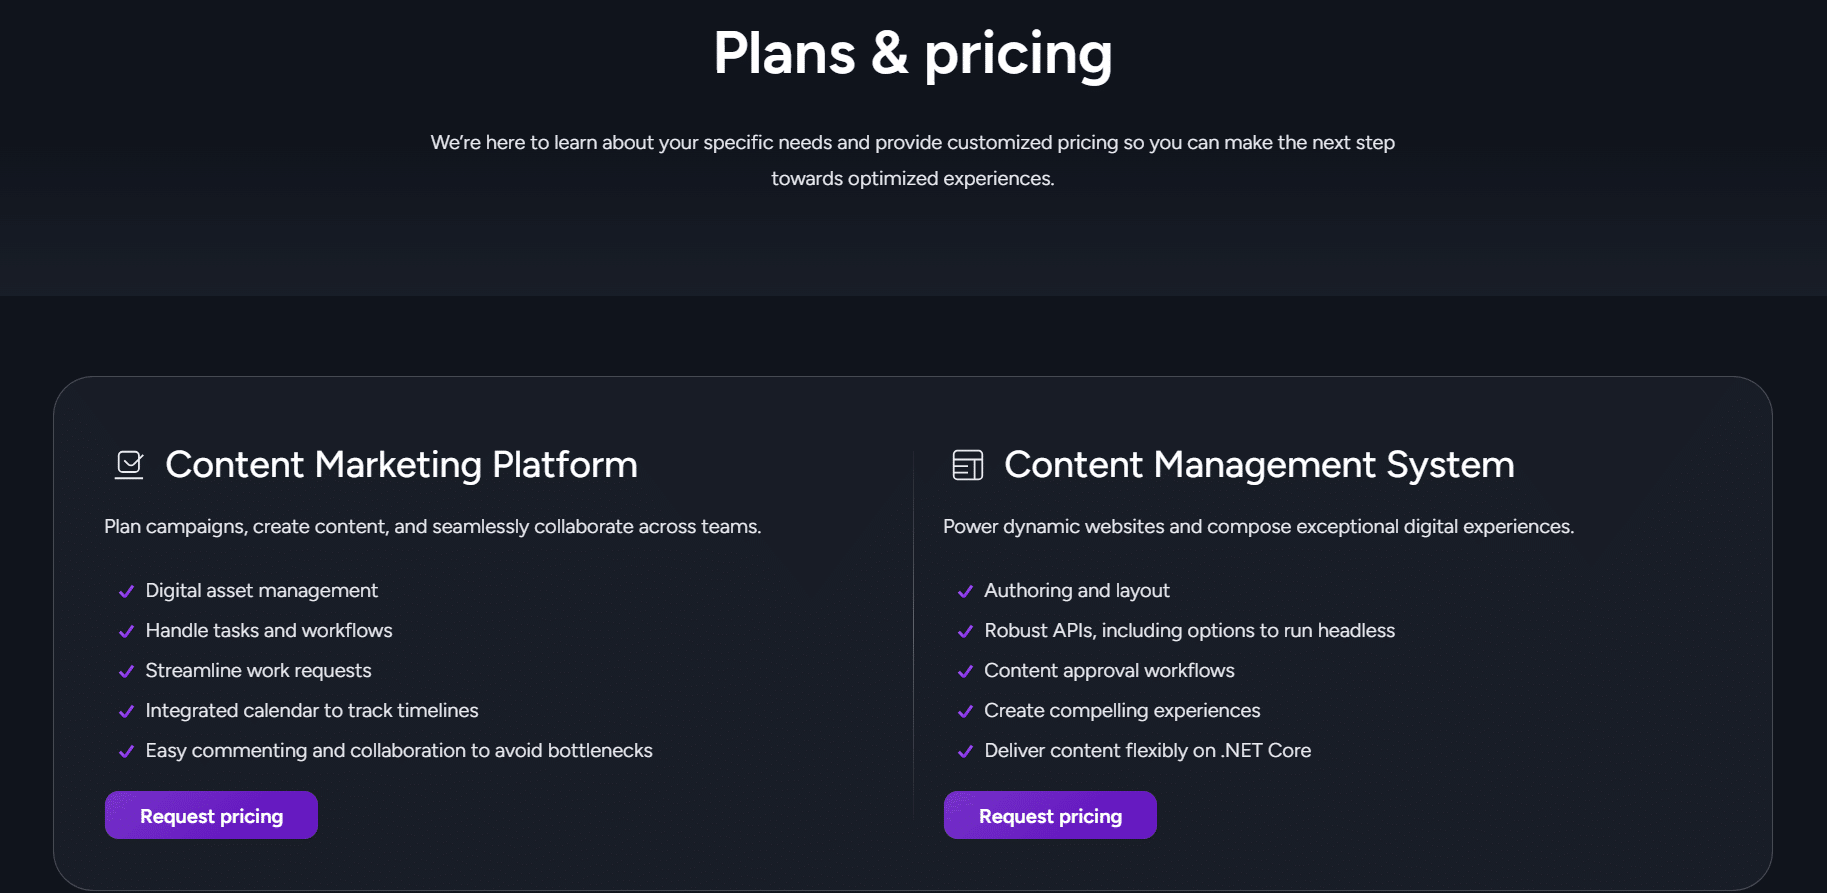Select the Content Marketing Platform title

[x=402, y=464]
